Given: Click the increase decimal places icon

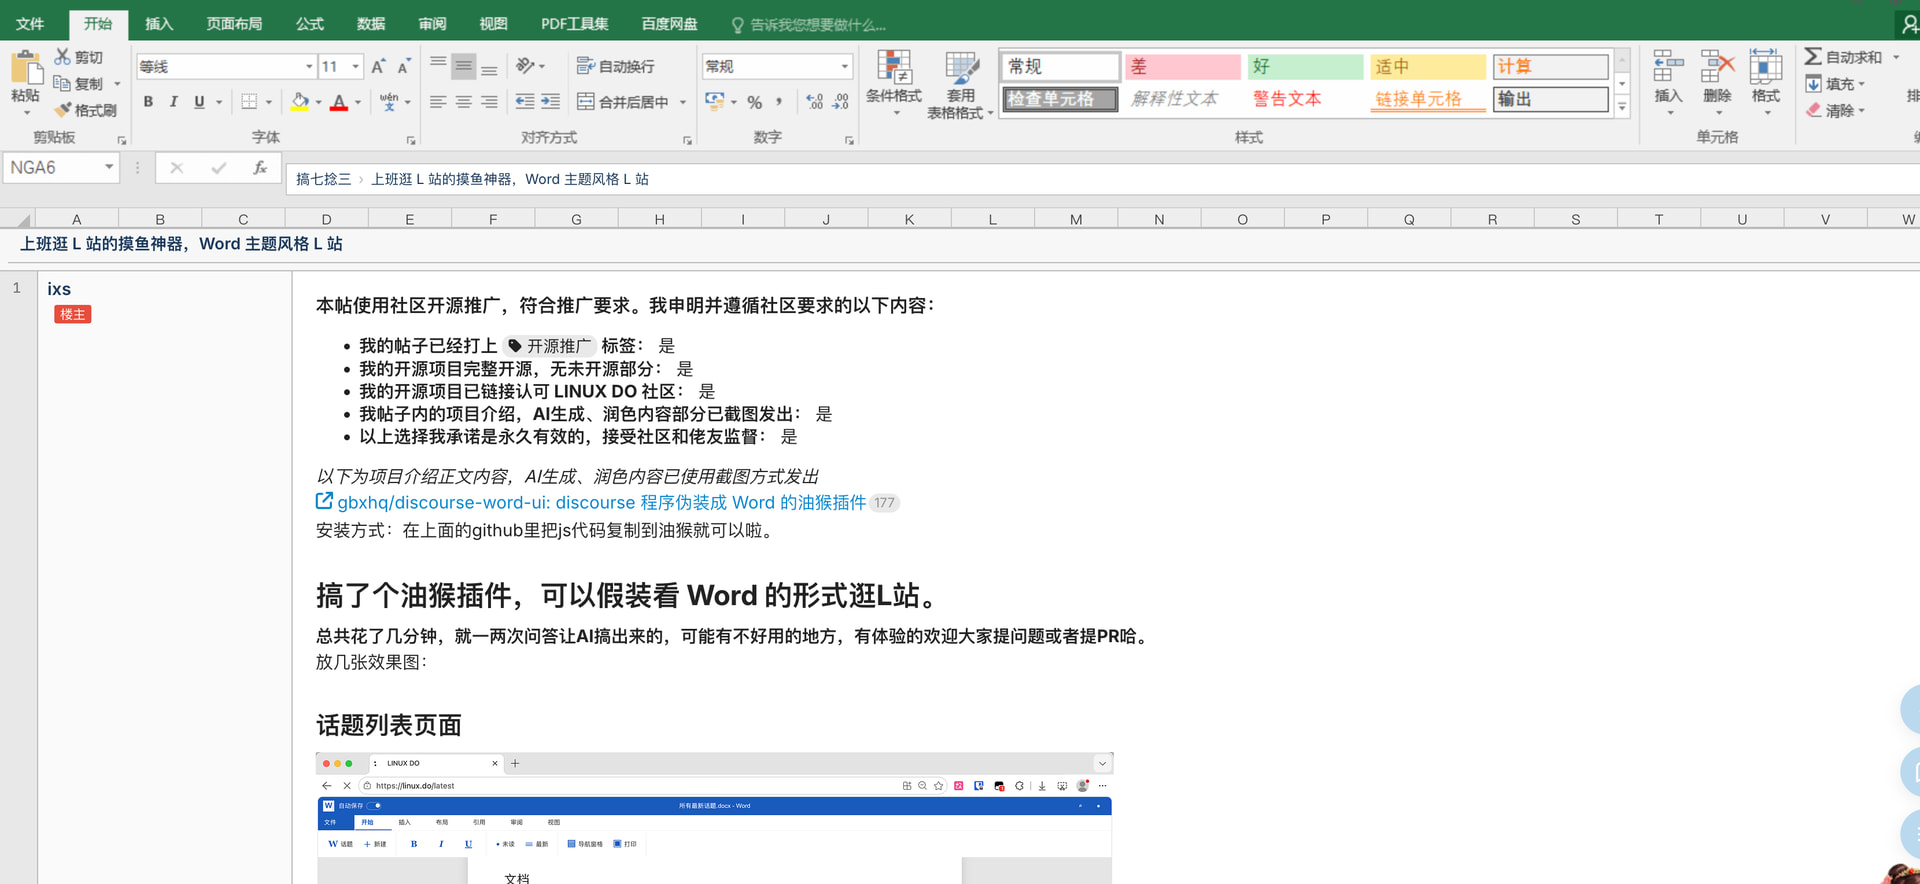Looking at the screenshot, I should [815, 102].
